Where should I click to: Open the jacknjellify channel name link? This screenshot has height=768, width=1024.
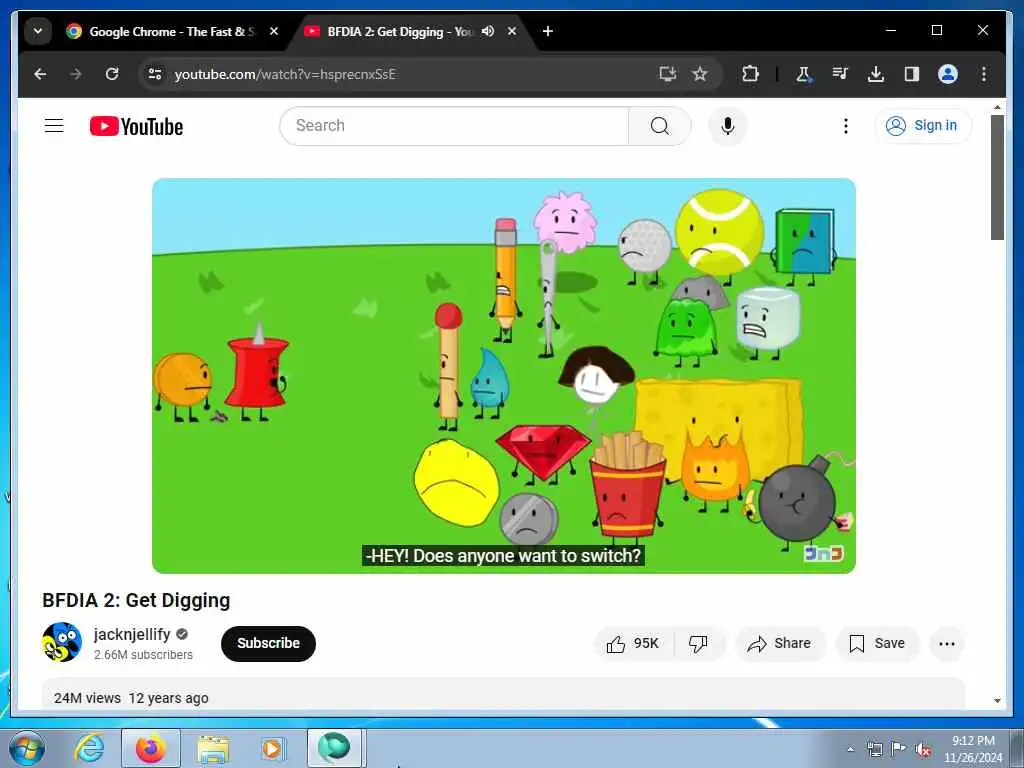click(x=132, y=634)
